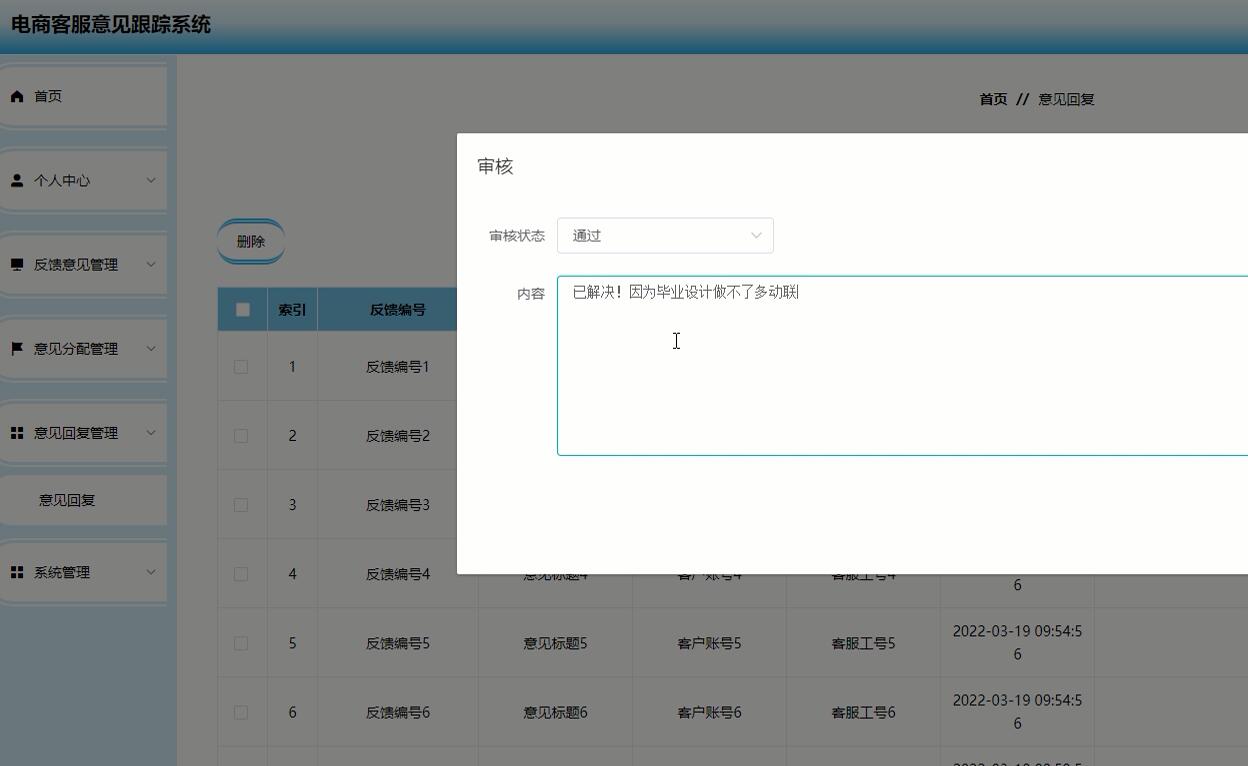Click the 索引 column header
This screenshot has width=1248, height=766.
(292, 310)
